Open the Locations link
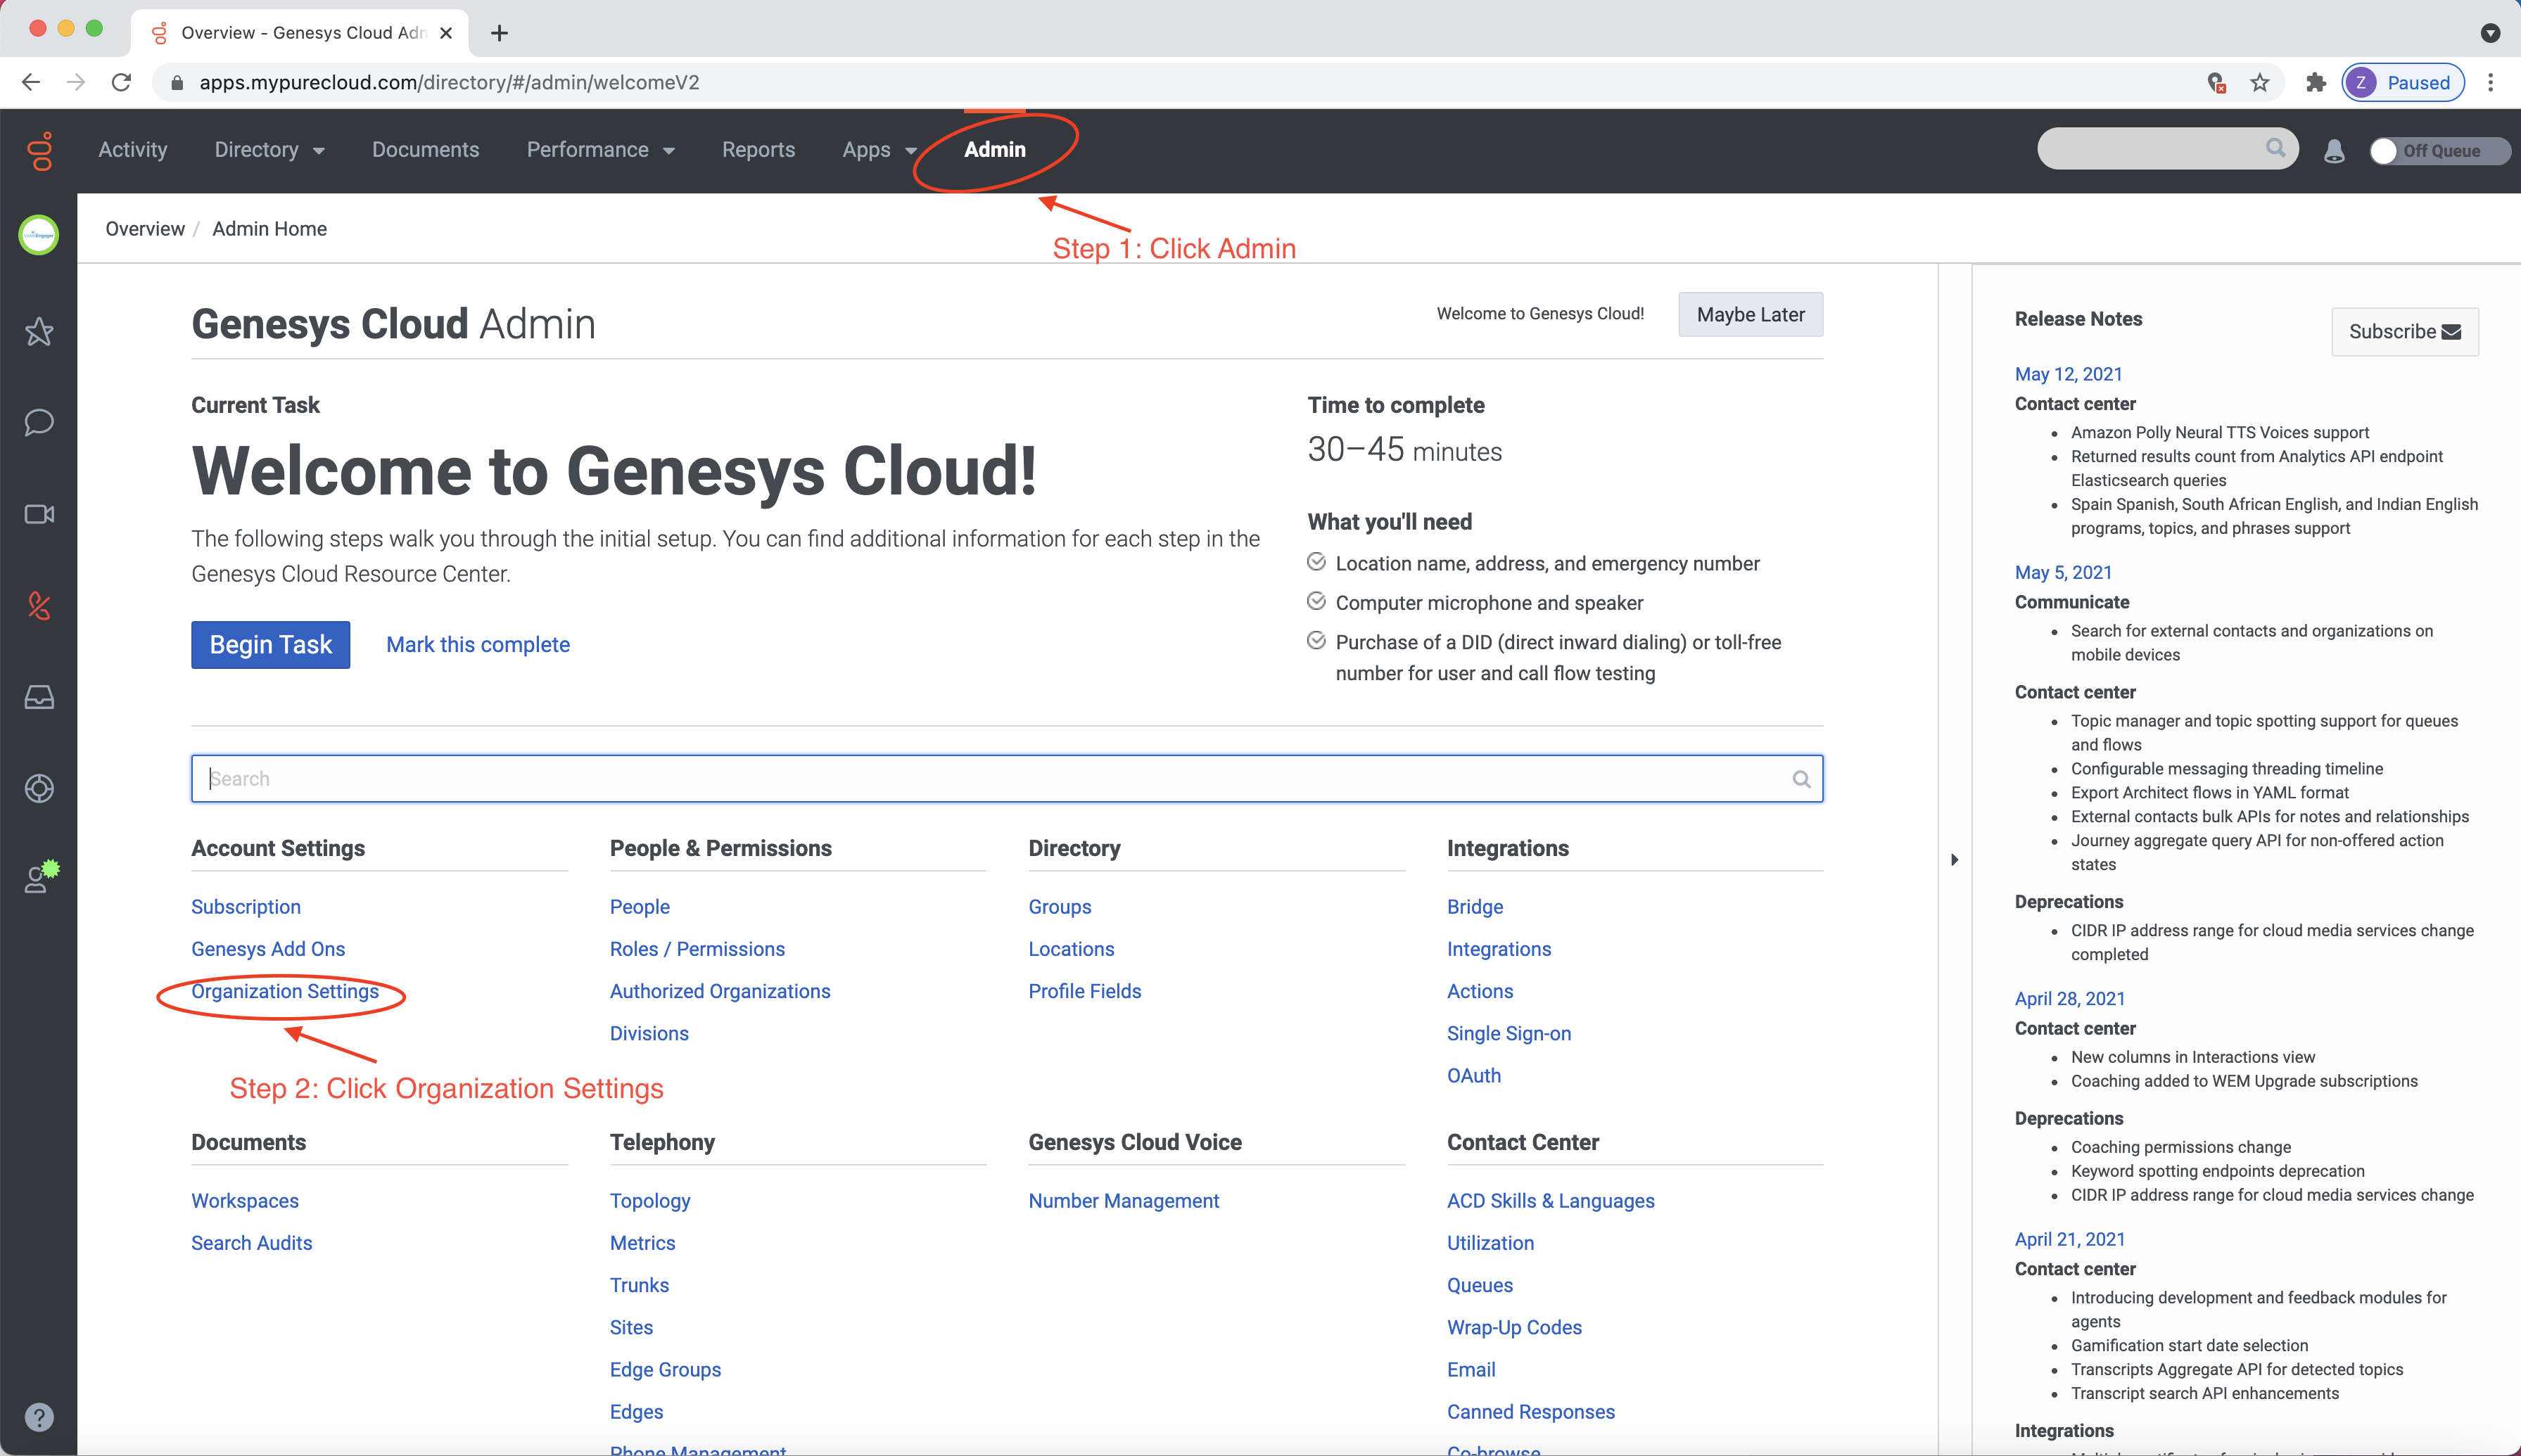This screenshot has height=1456, width=2521. click(x=1071, y=949)
